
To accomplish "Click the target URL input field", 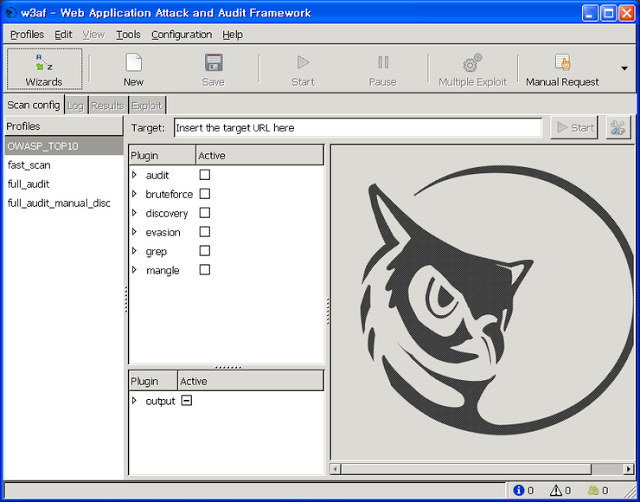I will 358,128.
